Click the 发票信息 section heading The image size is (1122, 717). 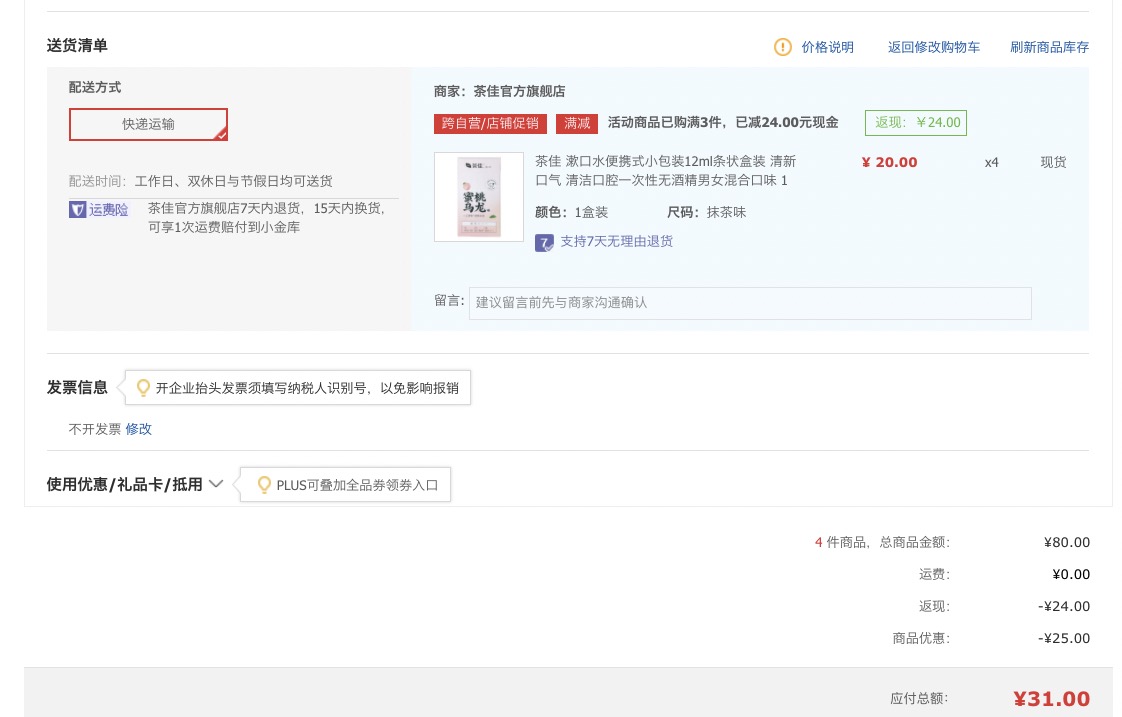coord(77,387)
